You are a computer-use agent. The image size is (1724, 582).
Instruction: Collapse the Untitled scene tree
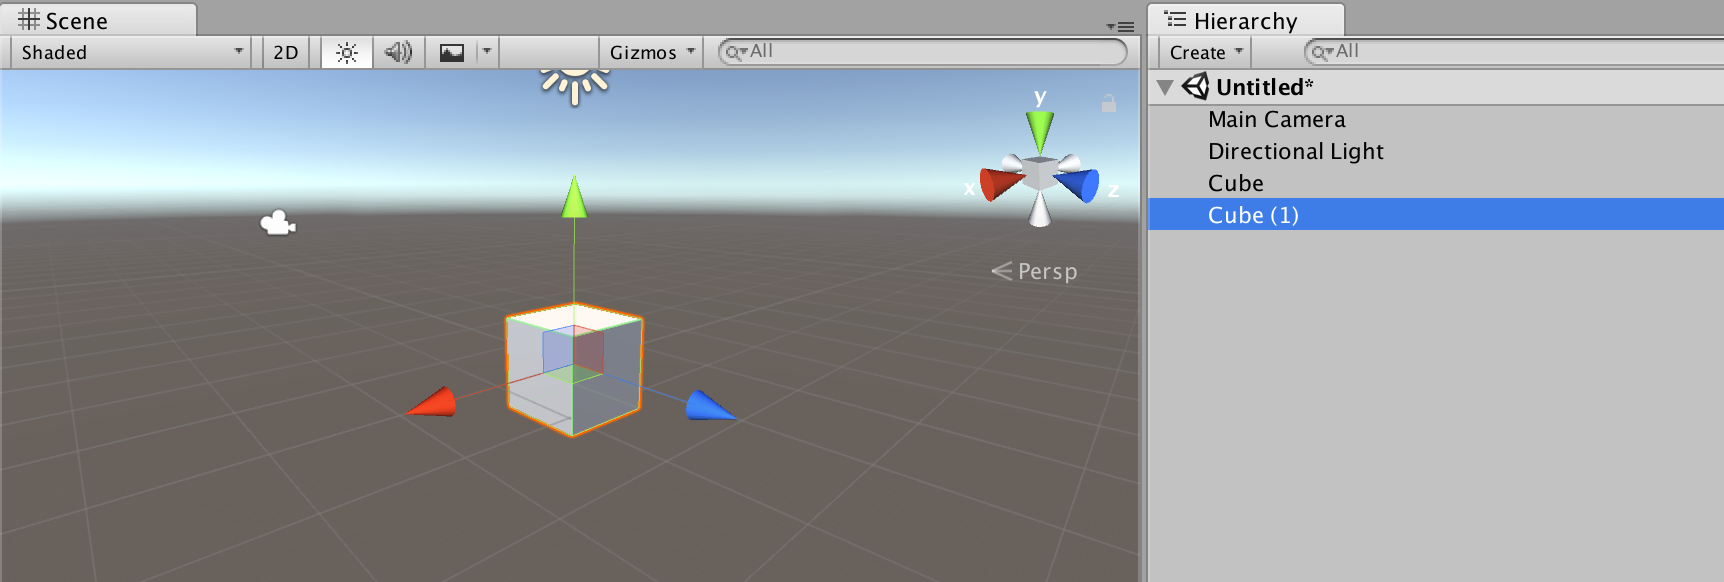[1165, 88]
